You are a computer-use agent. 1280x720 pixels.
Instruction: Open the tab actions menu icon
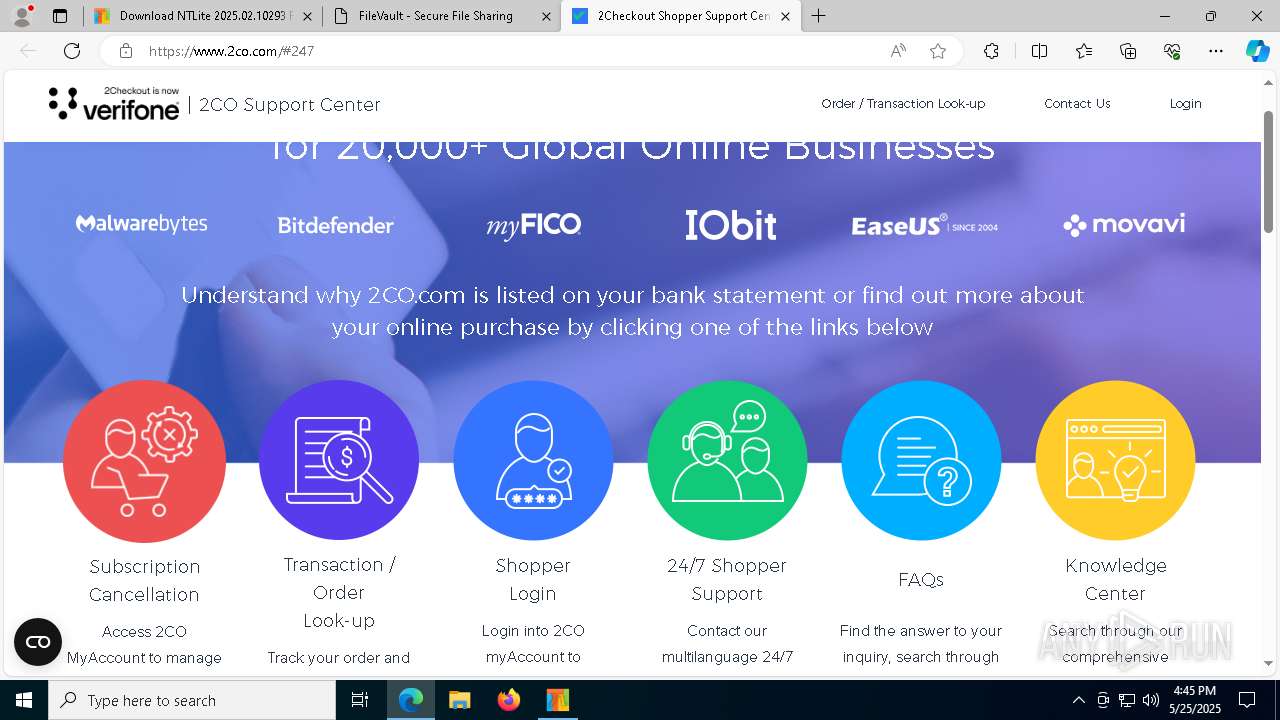pos(60,16)
